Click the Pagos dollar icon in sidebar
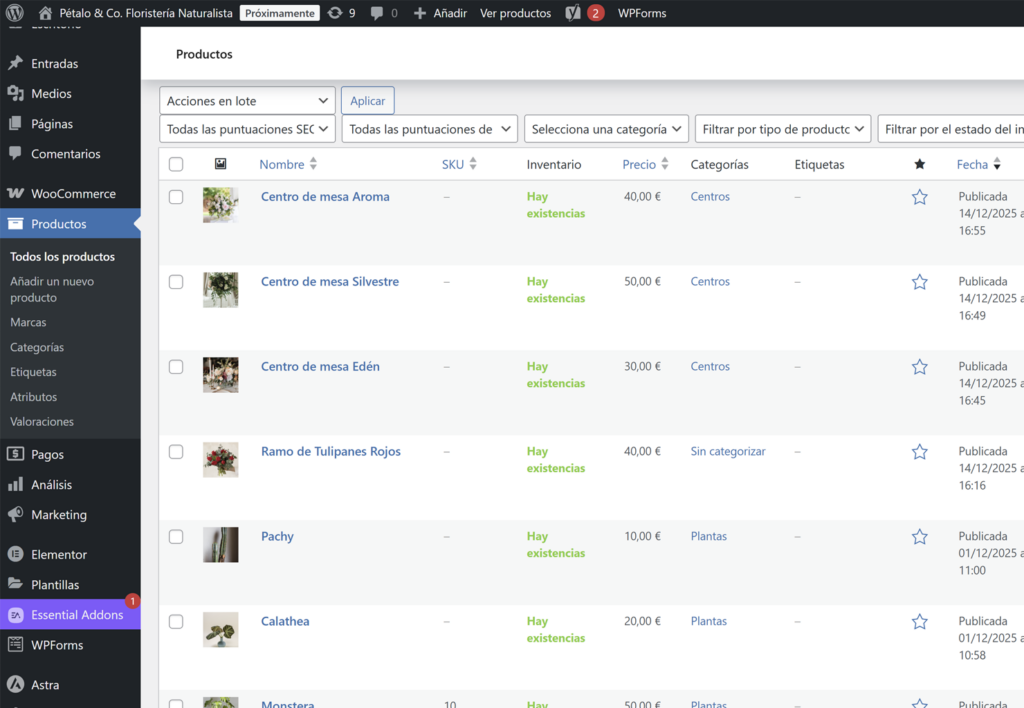1024x708 pixels. pyautogui.click(x=16, y=454)
